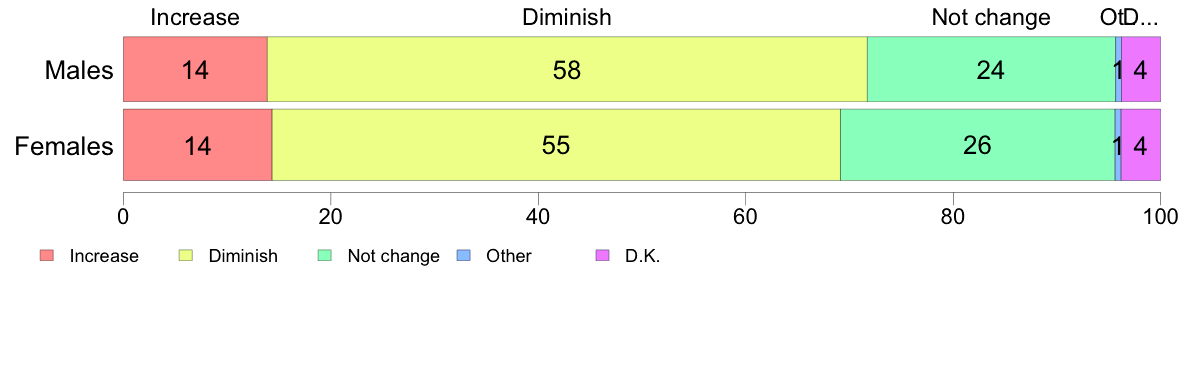Screen dimensions: 1188x368
Task: Click the blue Other legend swatch
Action: point(464,256)
